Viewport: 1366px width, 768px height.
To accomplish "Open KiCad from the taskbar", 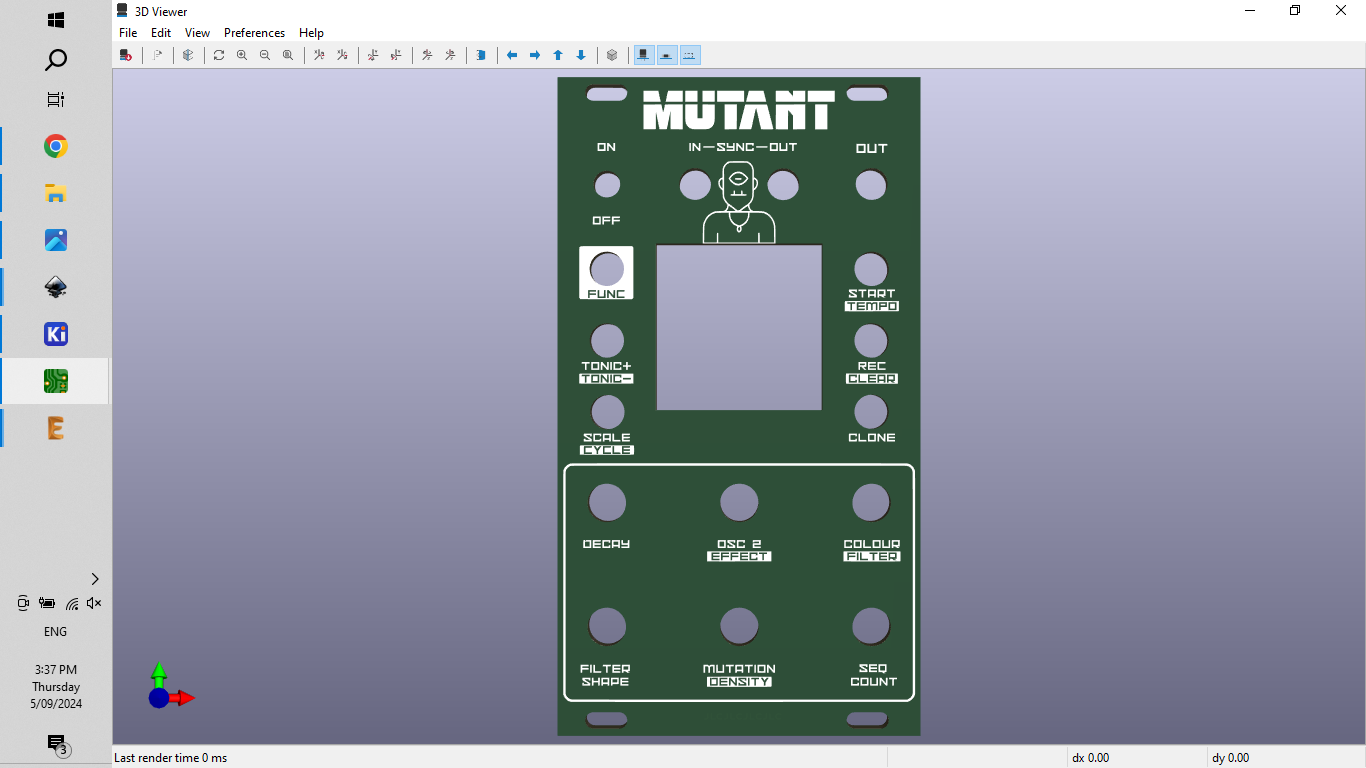I will tap(55, 333).
